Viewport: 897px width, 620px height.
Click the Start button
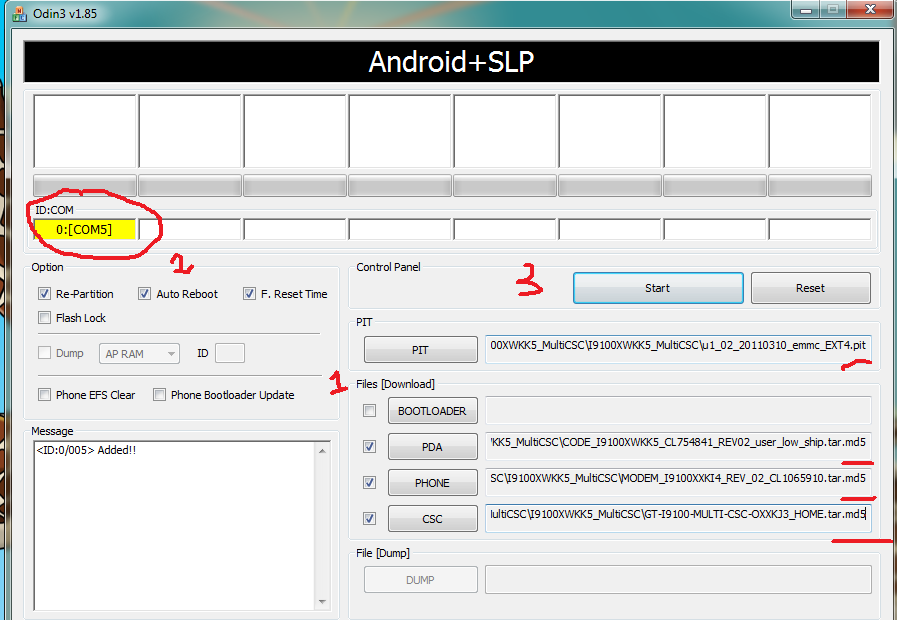click(658, 288)
